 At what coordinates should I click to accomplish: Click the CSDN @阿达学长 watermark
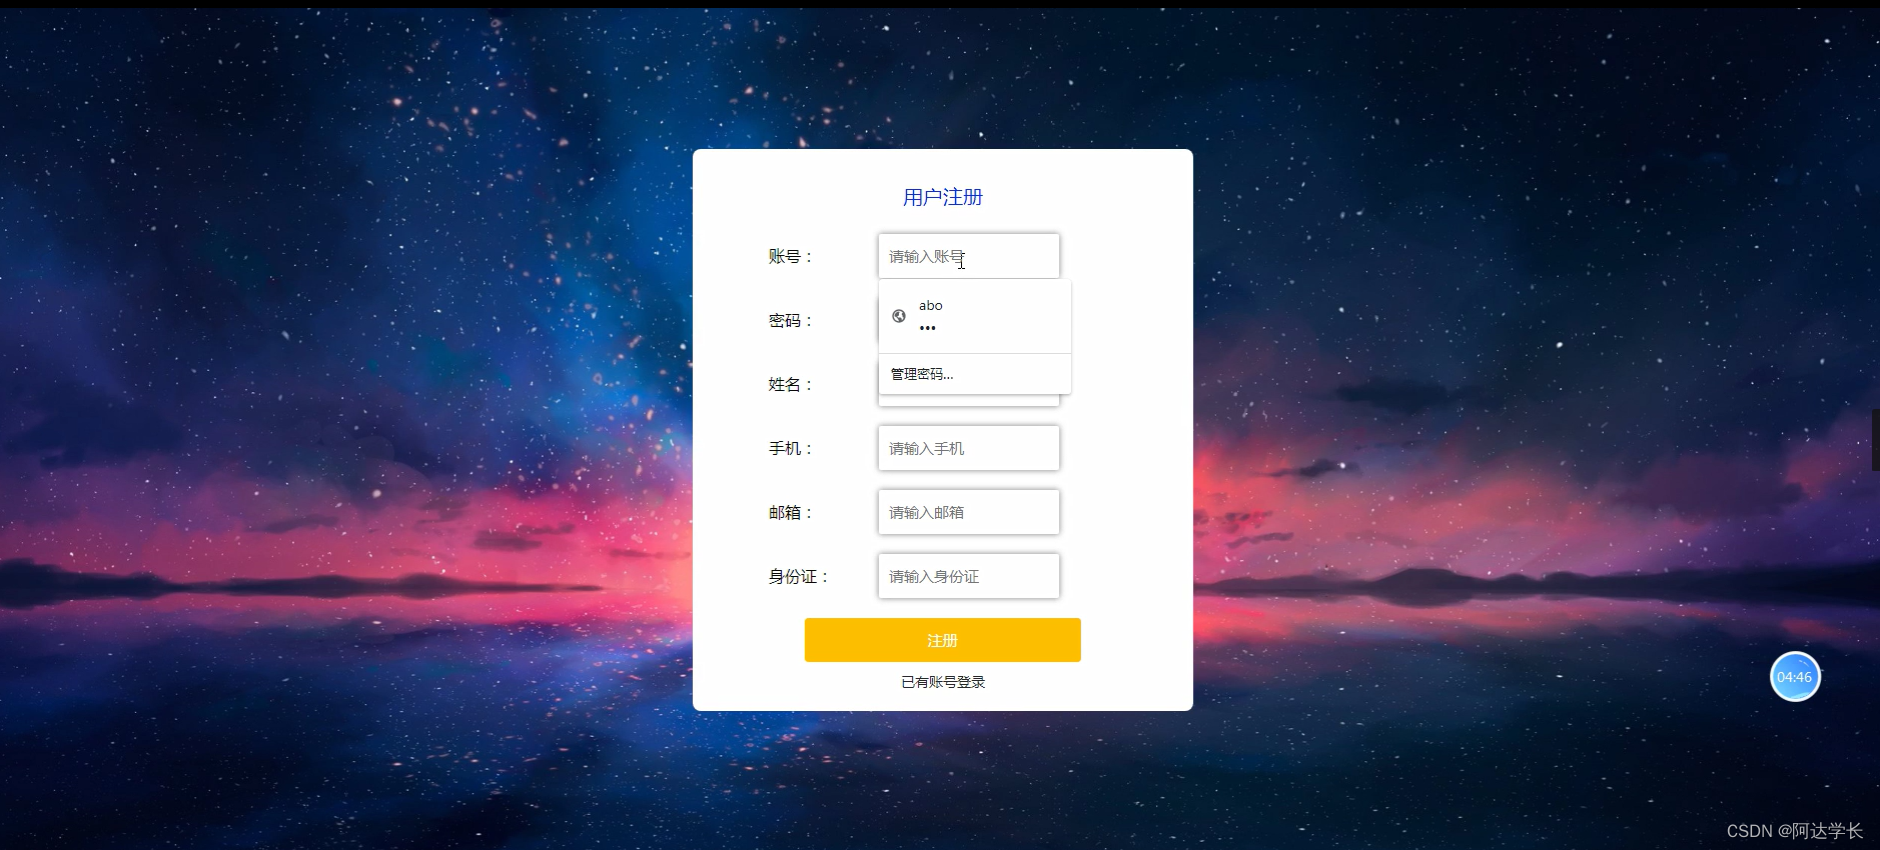(1795, 831)
